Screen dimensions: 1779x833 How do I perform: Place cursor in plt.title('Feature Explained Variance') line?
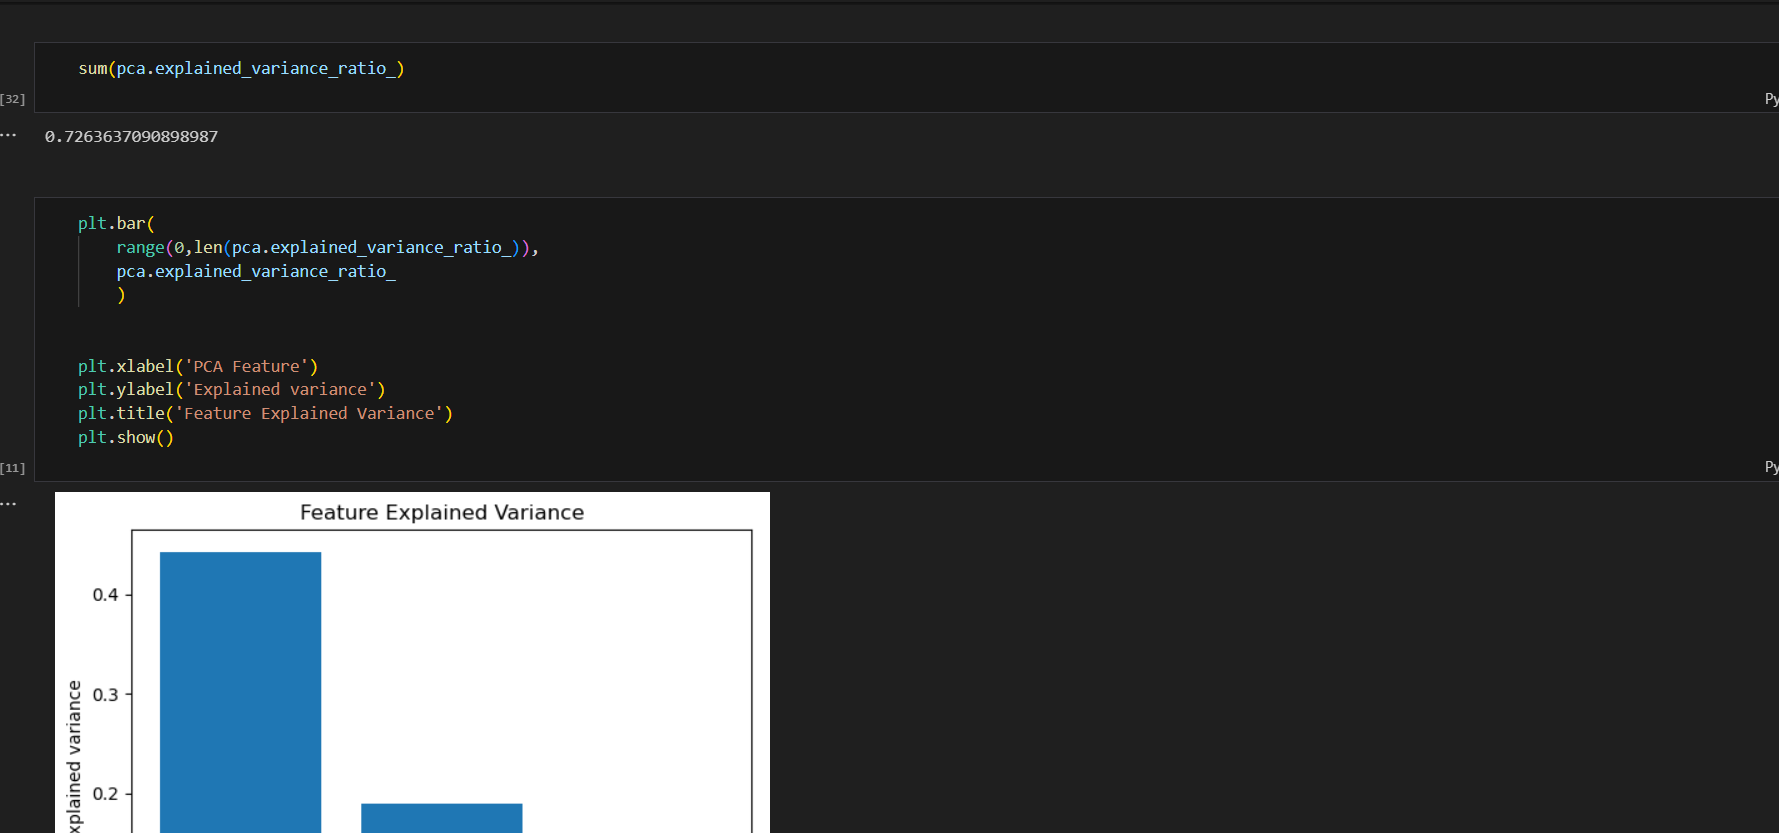pos(265,413)
